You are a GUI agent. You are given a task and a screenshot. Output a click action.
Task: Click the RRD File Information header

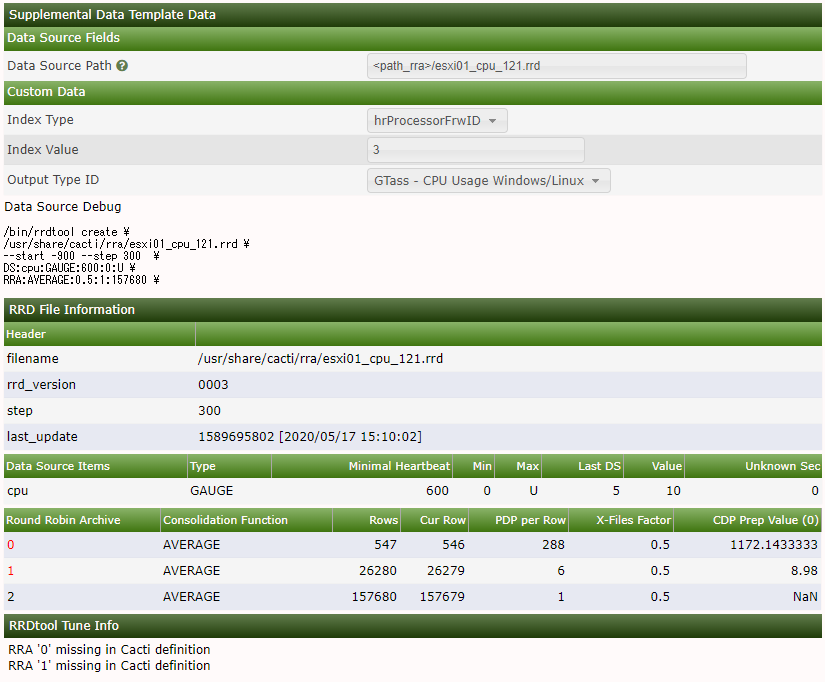(x=412, y=309)
